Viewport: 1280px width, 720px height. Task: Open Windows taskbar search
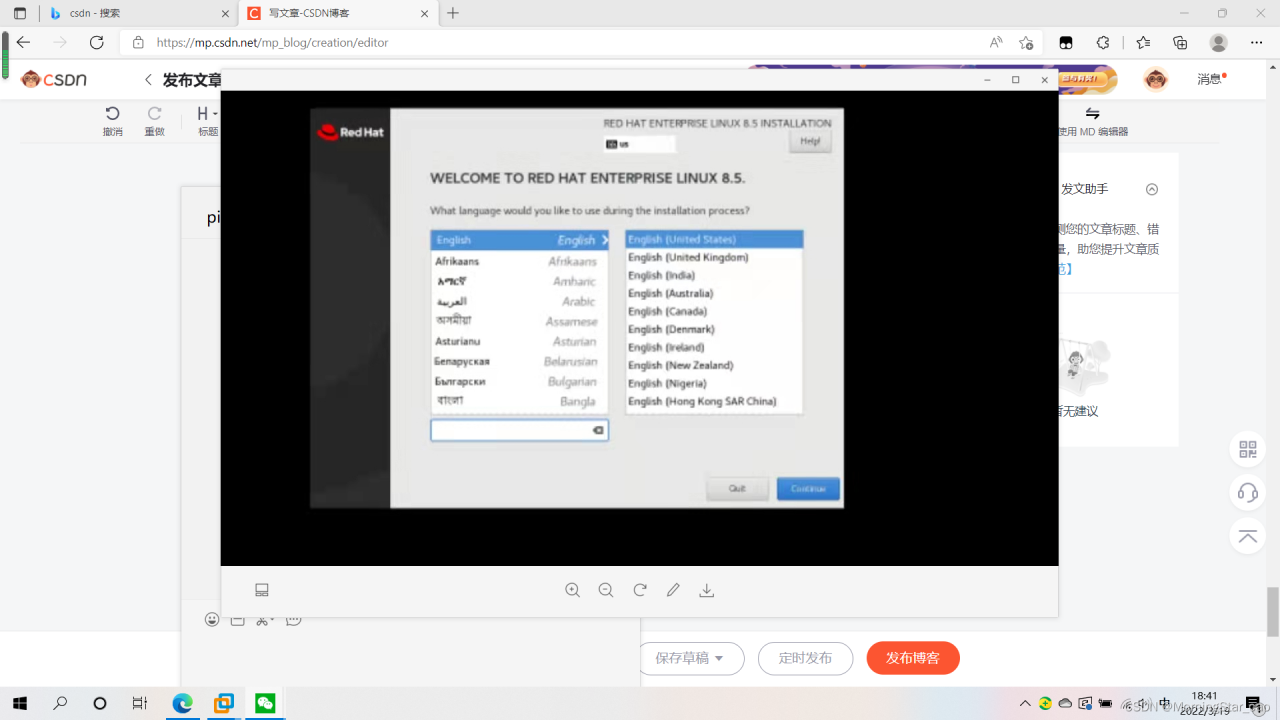[x=60, y=703]
